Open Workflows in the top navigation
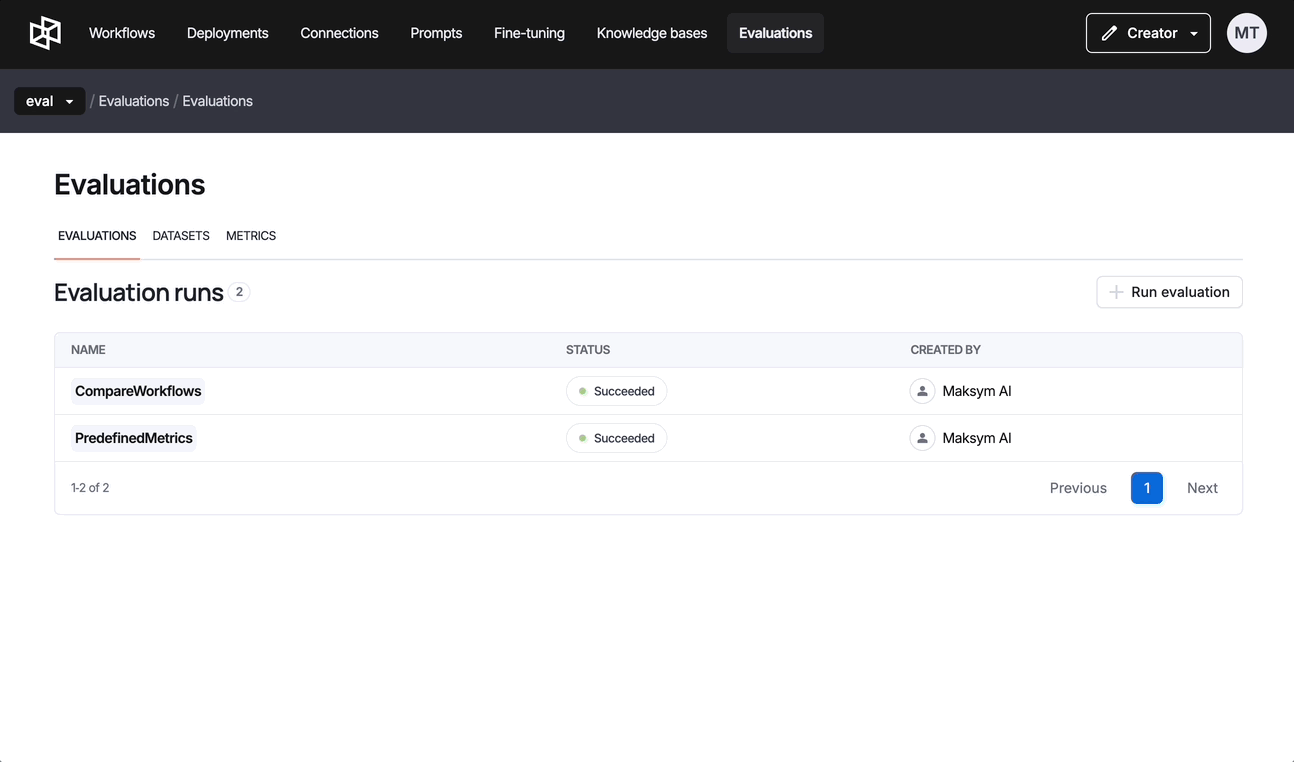Image resolution: width=1294 pixels, height=762 pixels. [122, 33]
